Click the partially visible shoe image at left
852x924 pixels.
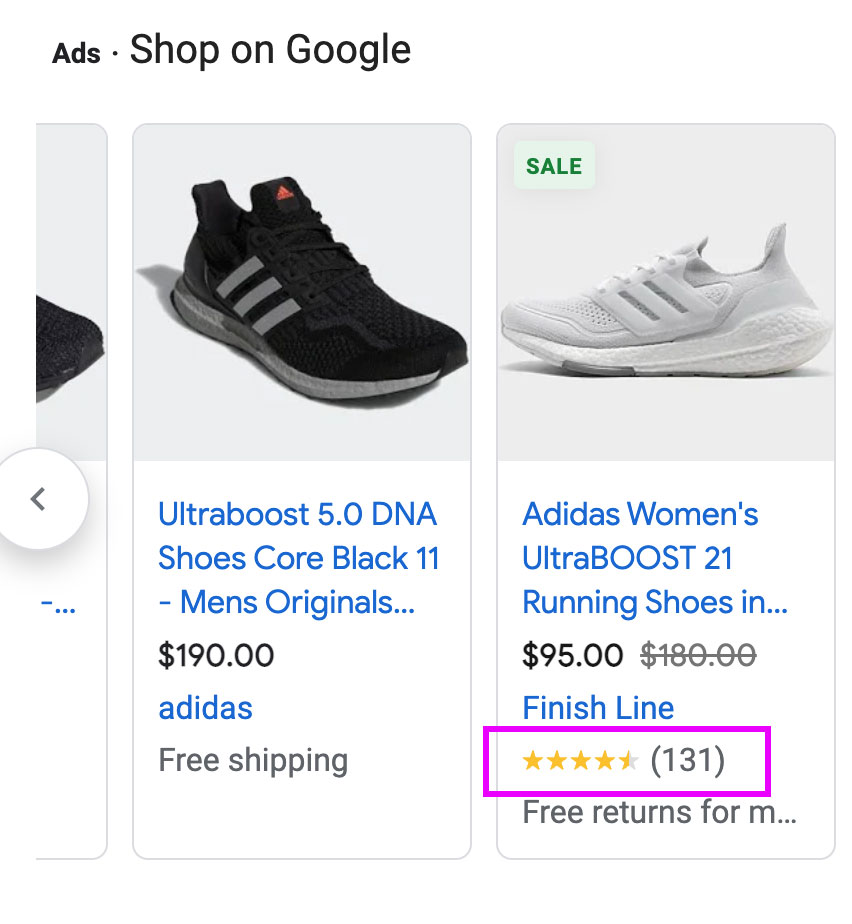[70, 330]
